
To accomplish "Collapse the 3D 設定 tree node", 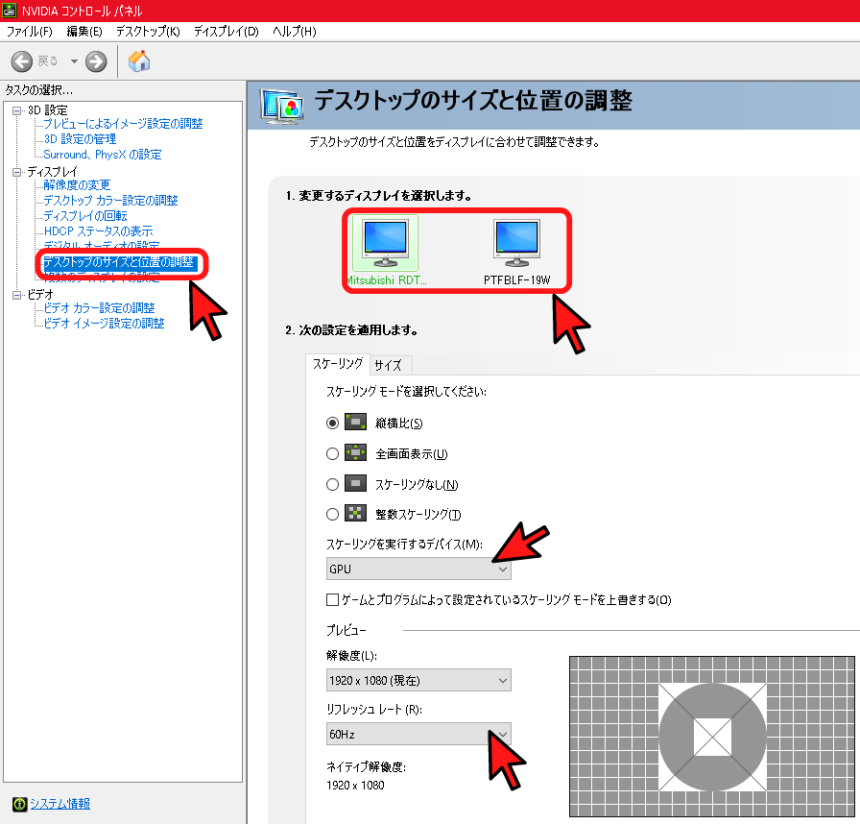I will 16,110.
